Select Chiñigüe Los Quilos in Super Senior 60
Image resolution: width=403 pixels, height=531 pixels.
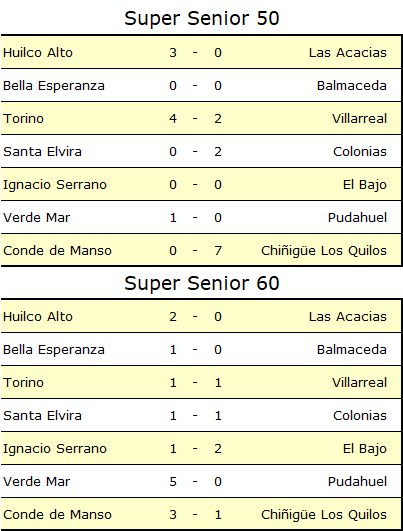tap(323, 515)
